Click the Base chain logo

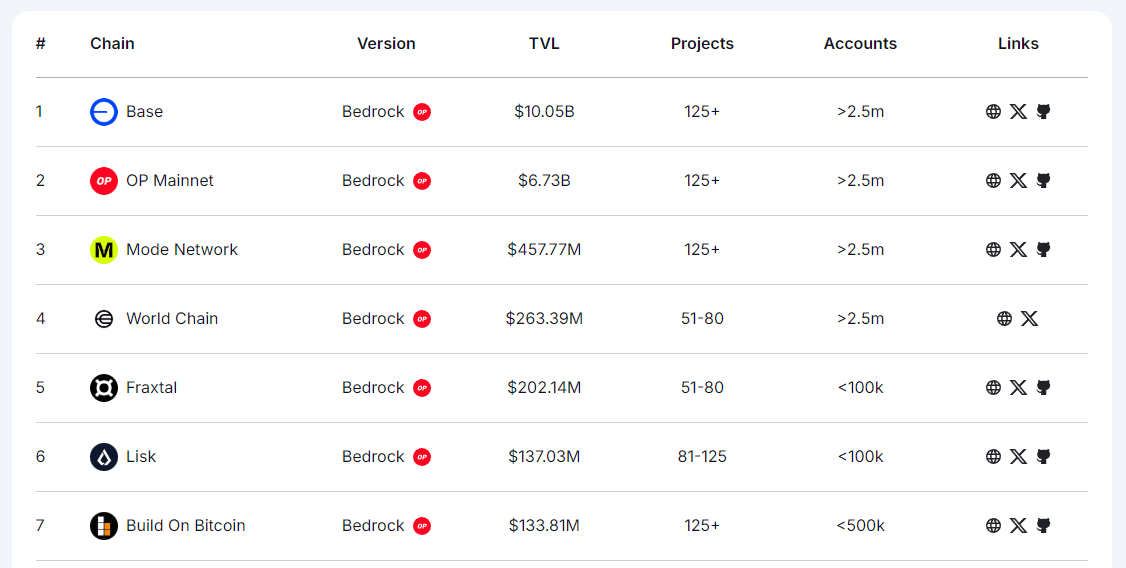103,112
